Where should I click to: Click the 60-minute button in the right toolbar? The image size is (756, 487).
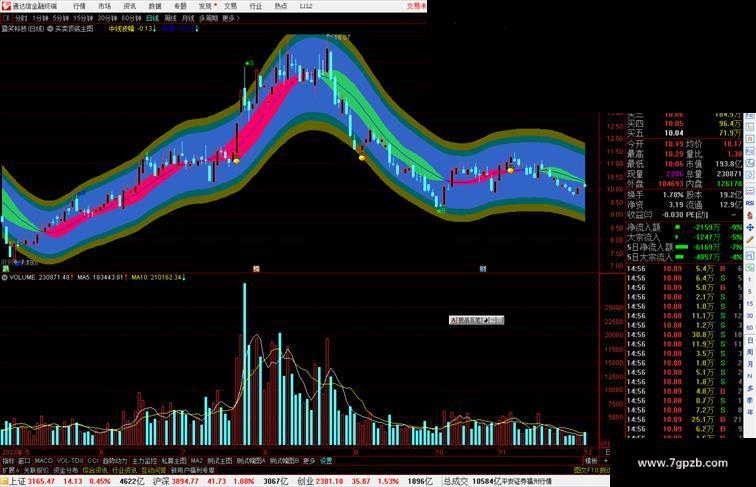[x=750, y=328]
